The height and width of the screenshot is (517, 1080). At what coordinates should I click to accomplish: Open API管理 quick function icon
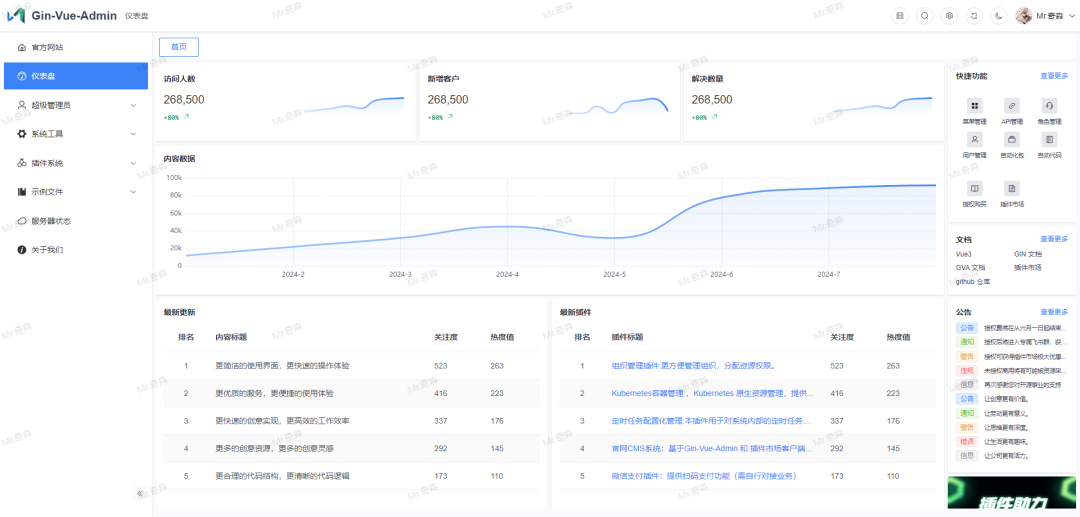click(x=1011, y=106)
